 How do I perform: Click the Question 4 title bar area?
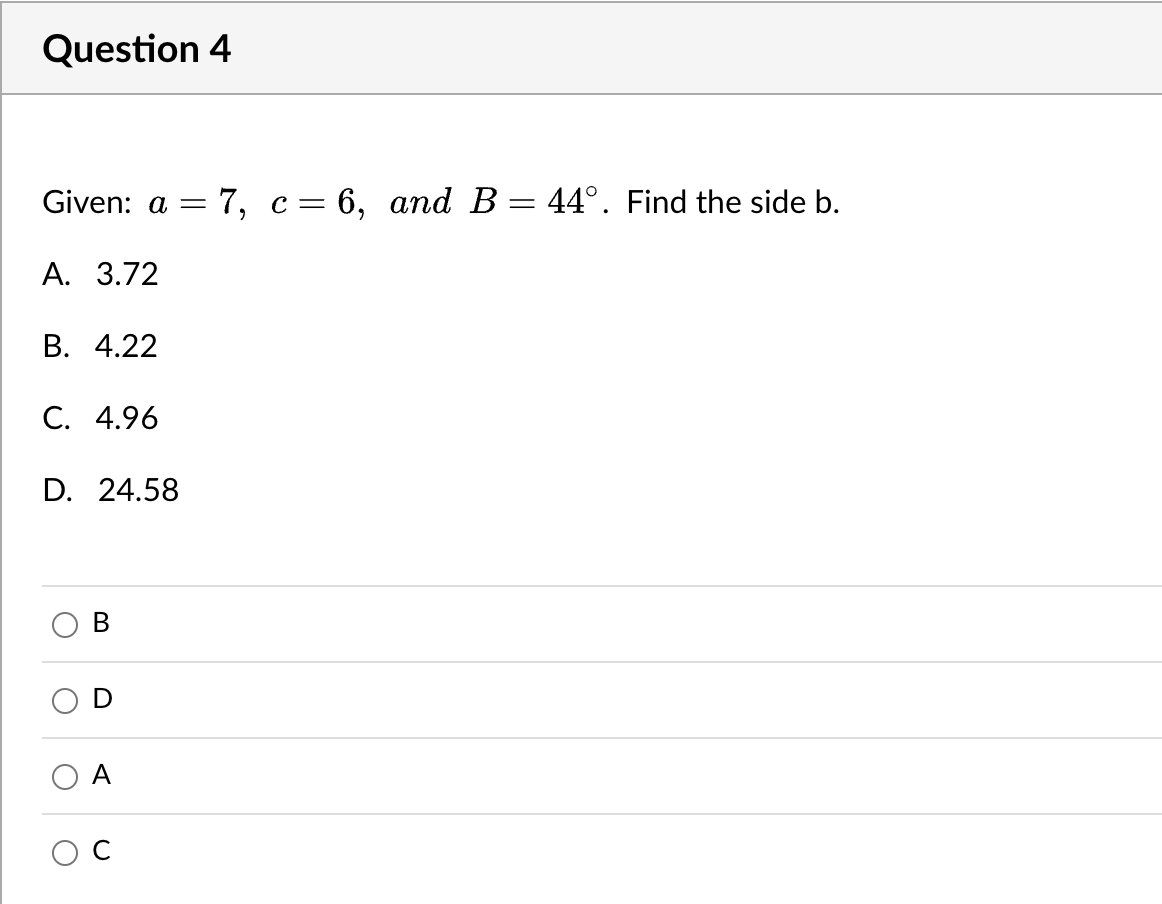pyautogui.click(x=580, y=47)
